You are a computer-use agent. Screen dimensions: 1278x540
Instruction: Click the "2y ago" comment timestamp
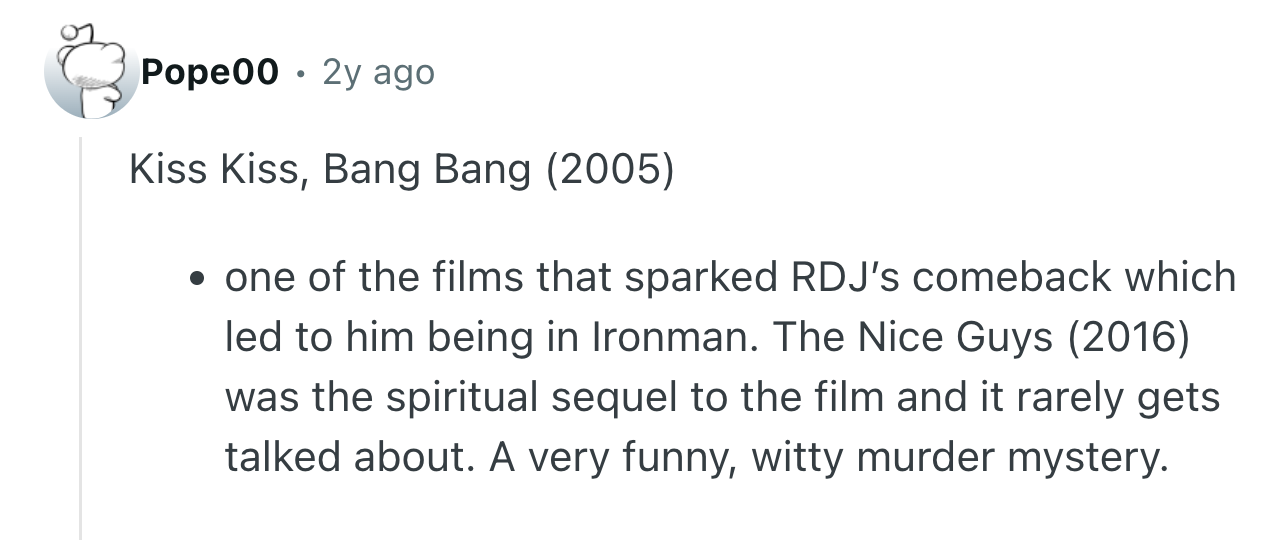point(378,72)
